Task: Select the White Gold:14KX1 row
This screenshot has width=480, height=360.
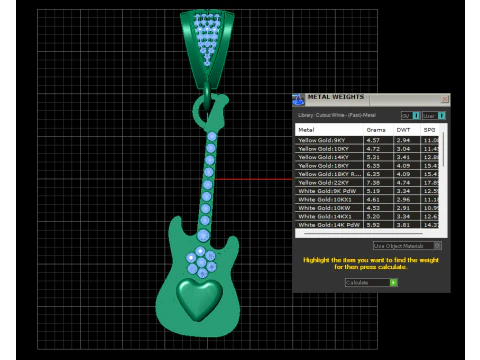Action: (367, 216)
